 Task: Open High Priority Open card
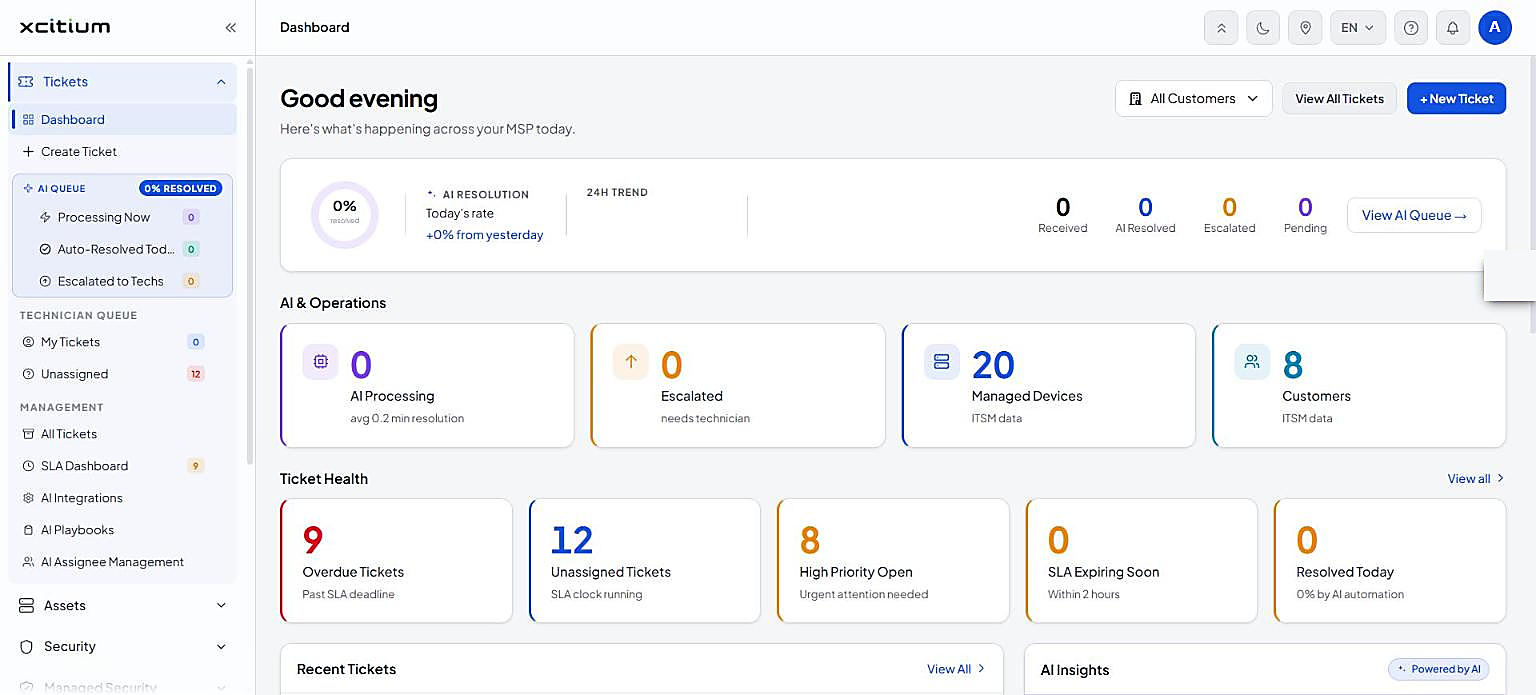point(893,561)
